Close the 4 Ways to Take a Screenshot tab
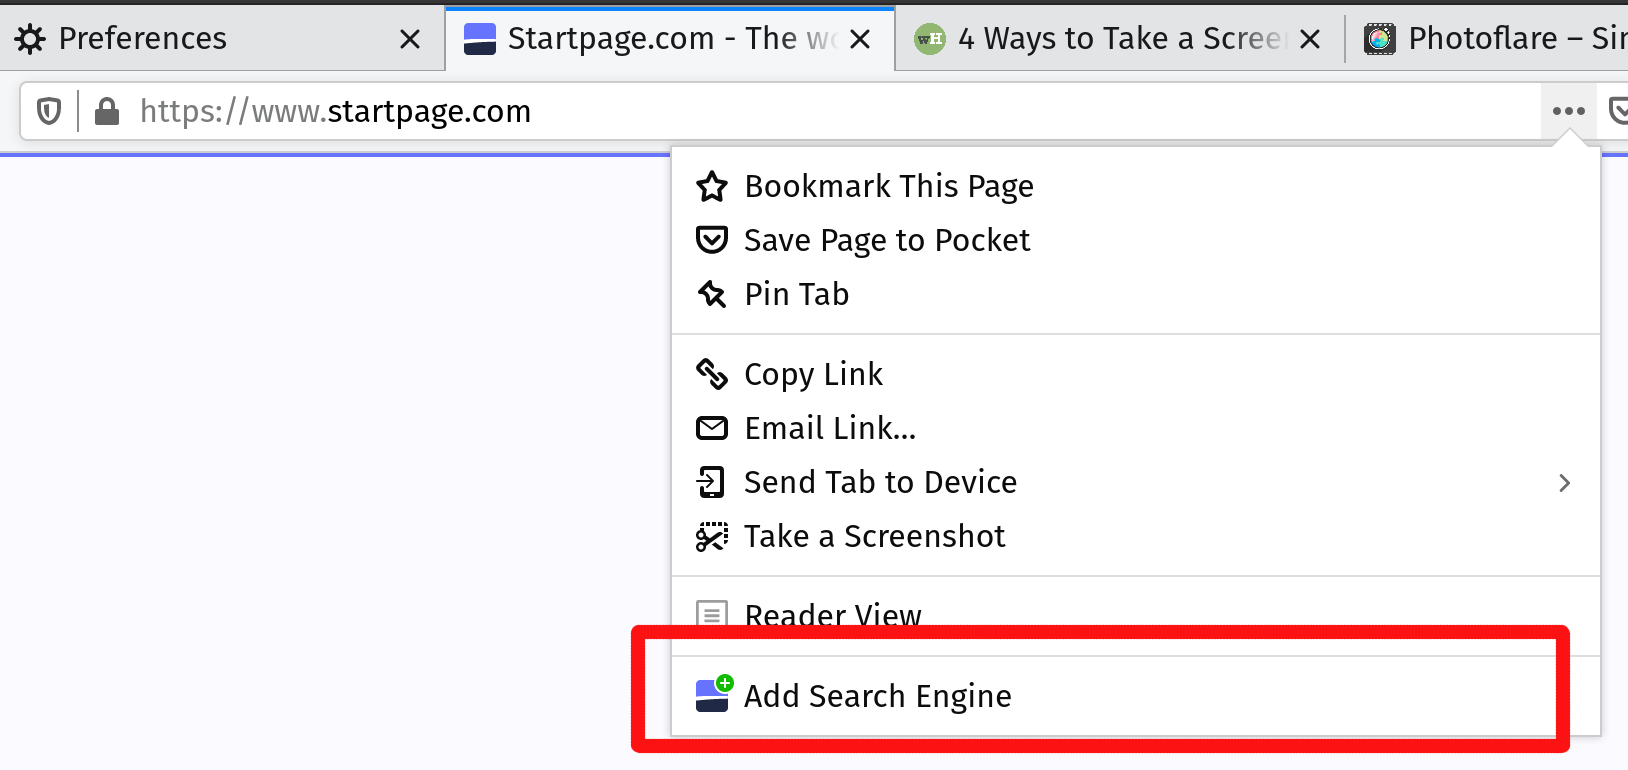1628x770 pixels. coord(1310,39)
